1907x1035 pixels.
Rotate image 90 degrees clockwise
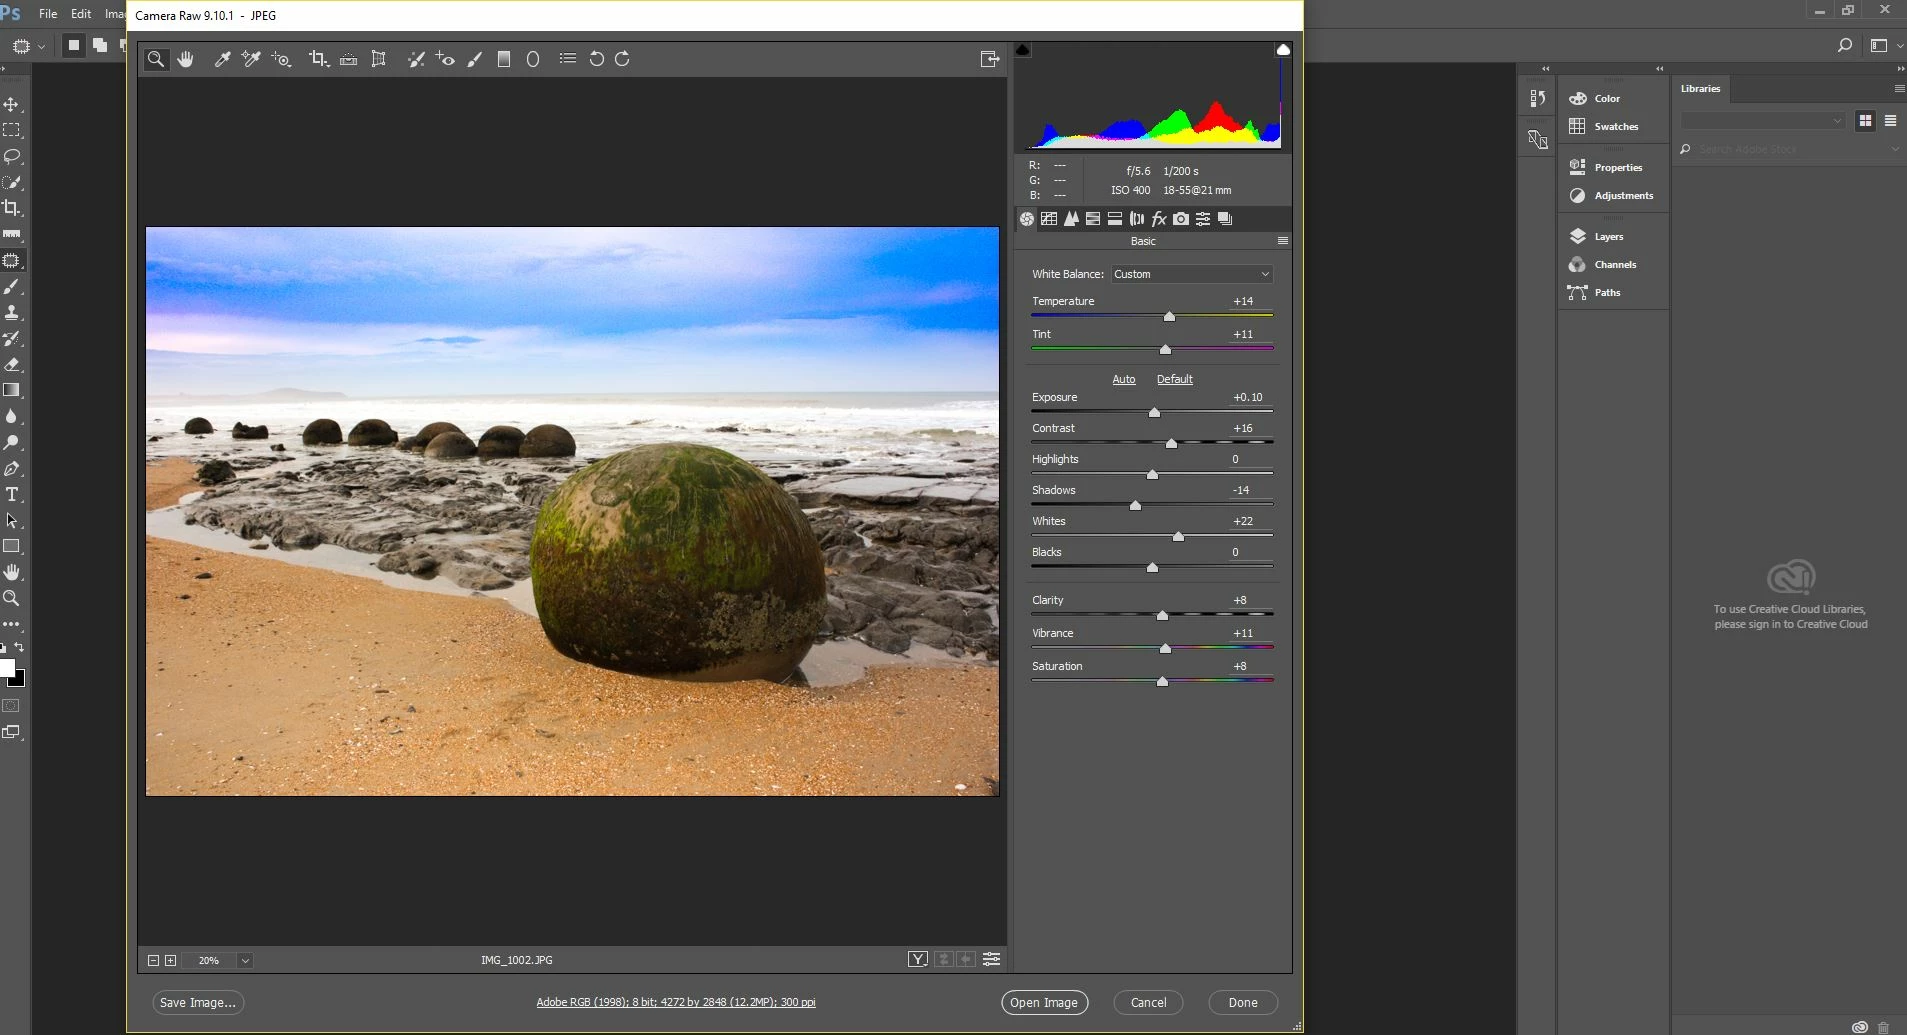click(622, 59)
